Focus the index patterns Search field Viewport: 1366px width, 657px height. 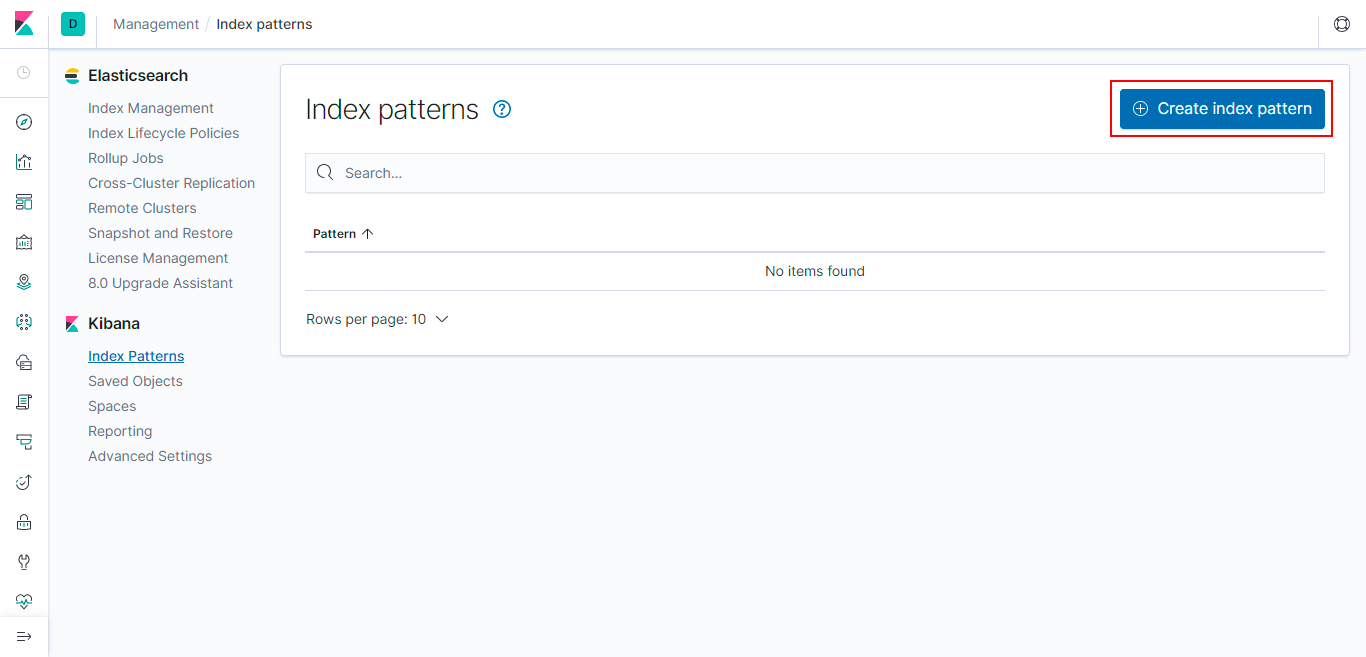[815, 173]
